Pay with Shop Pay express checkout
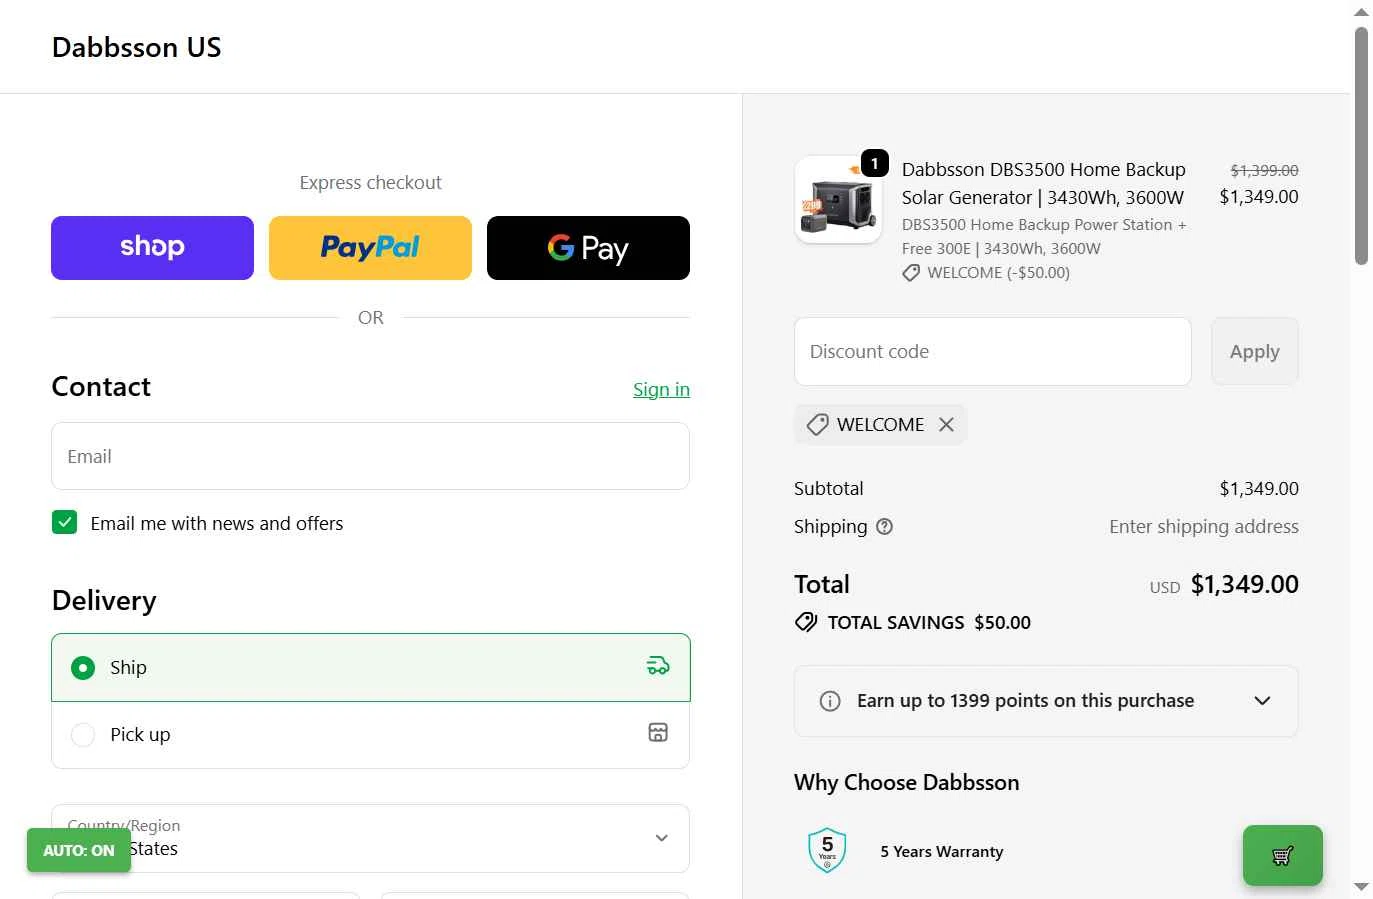This screenshot has height=899, width=1373. [x=152, y=248]
